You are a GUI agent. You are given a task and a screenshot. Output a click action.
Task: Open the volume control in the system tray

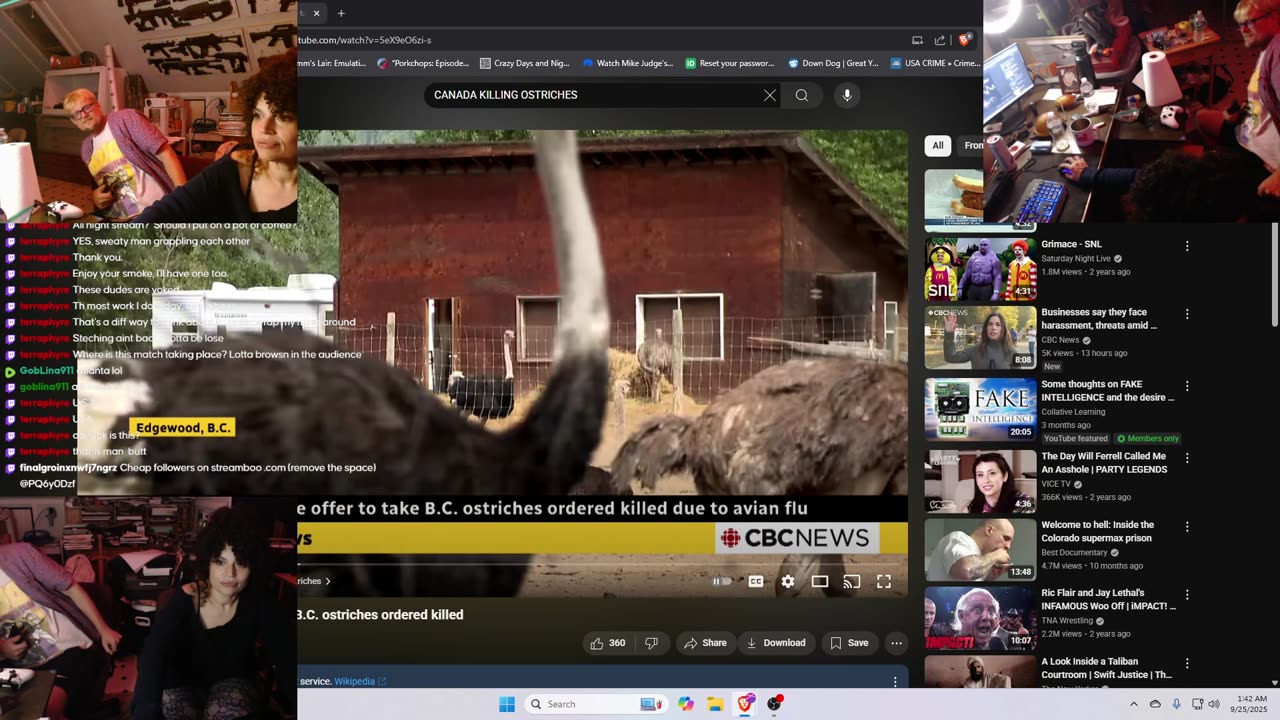click(1214, 704)
